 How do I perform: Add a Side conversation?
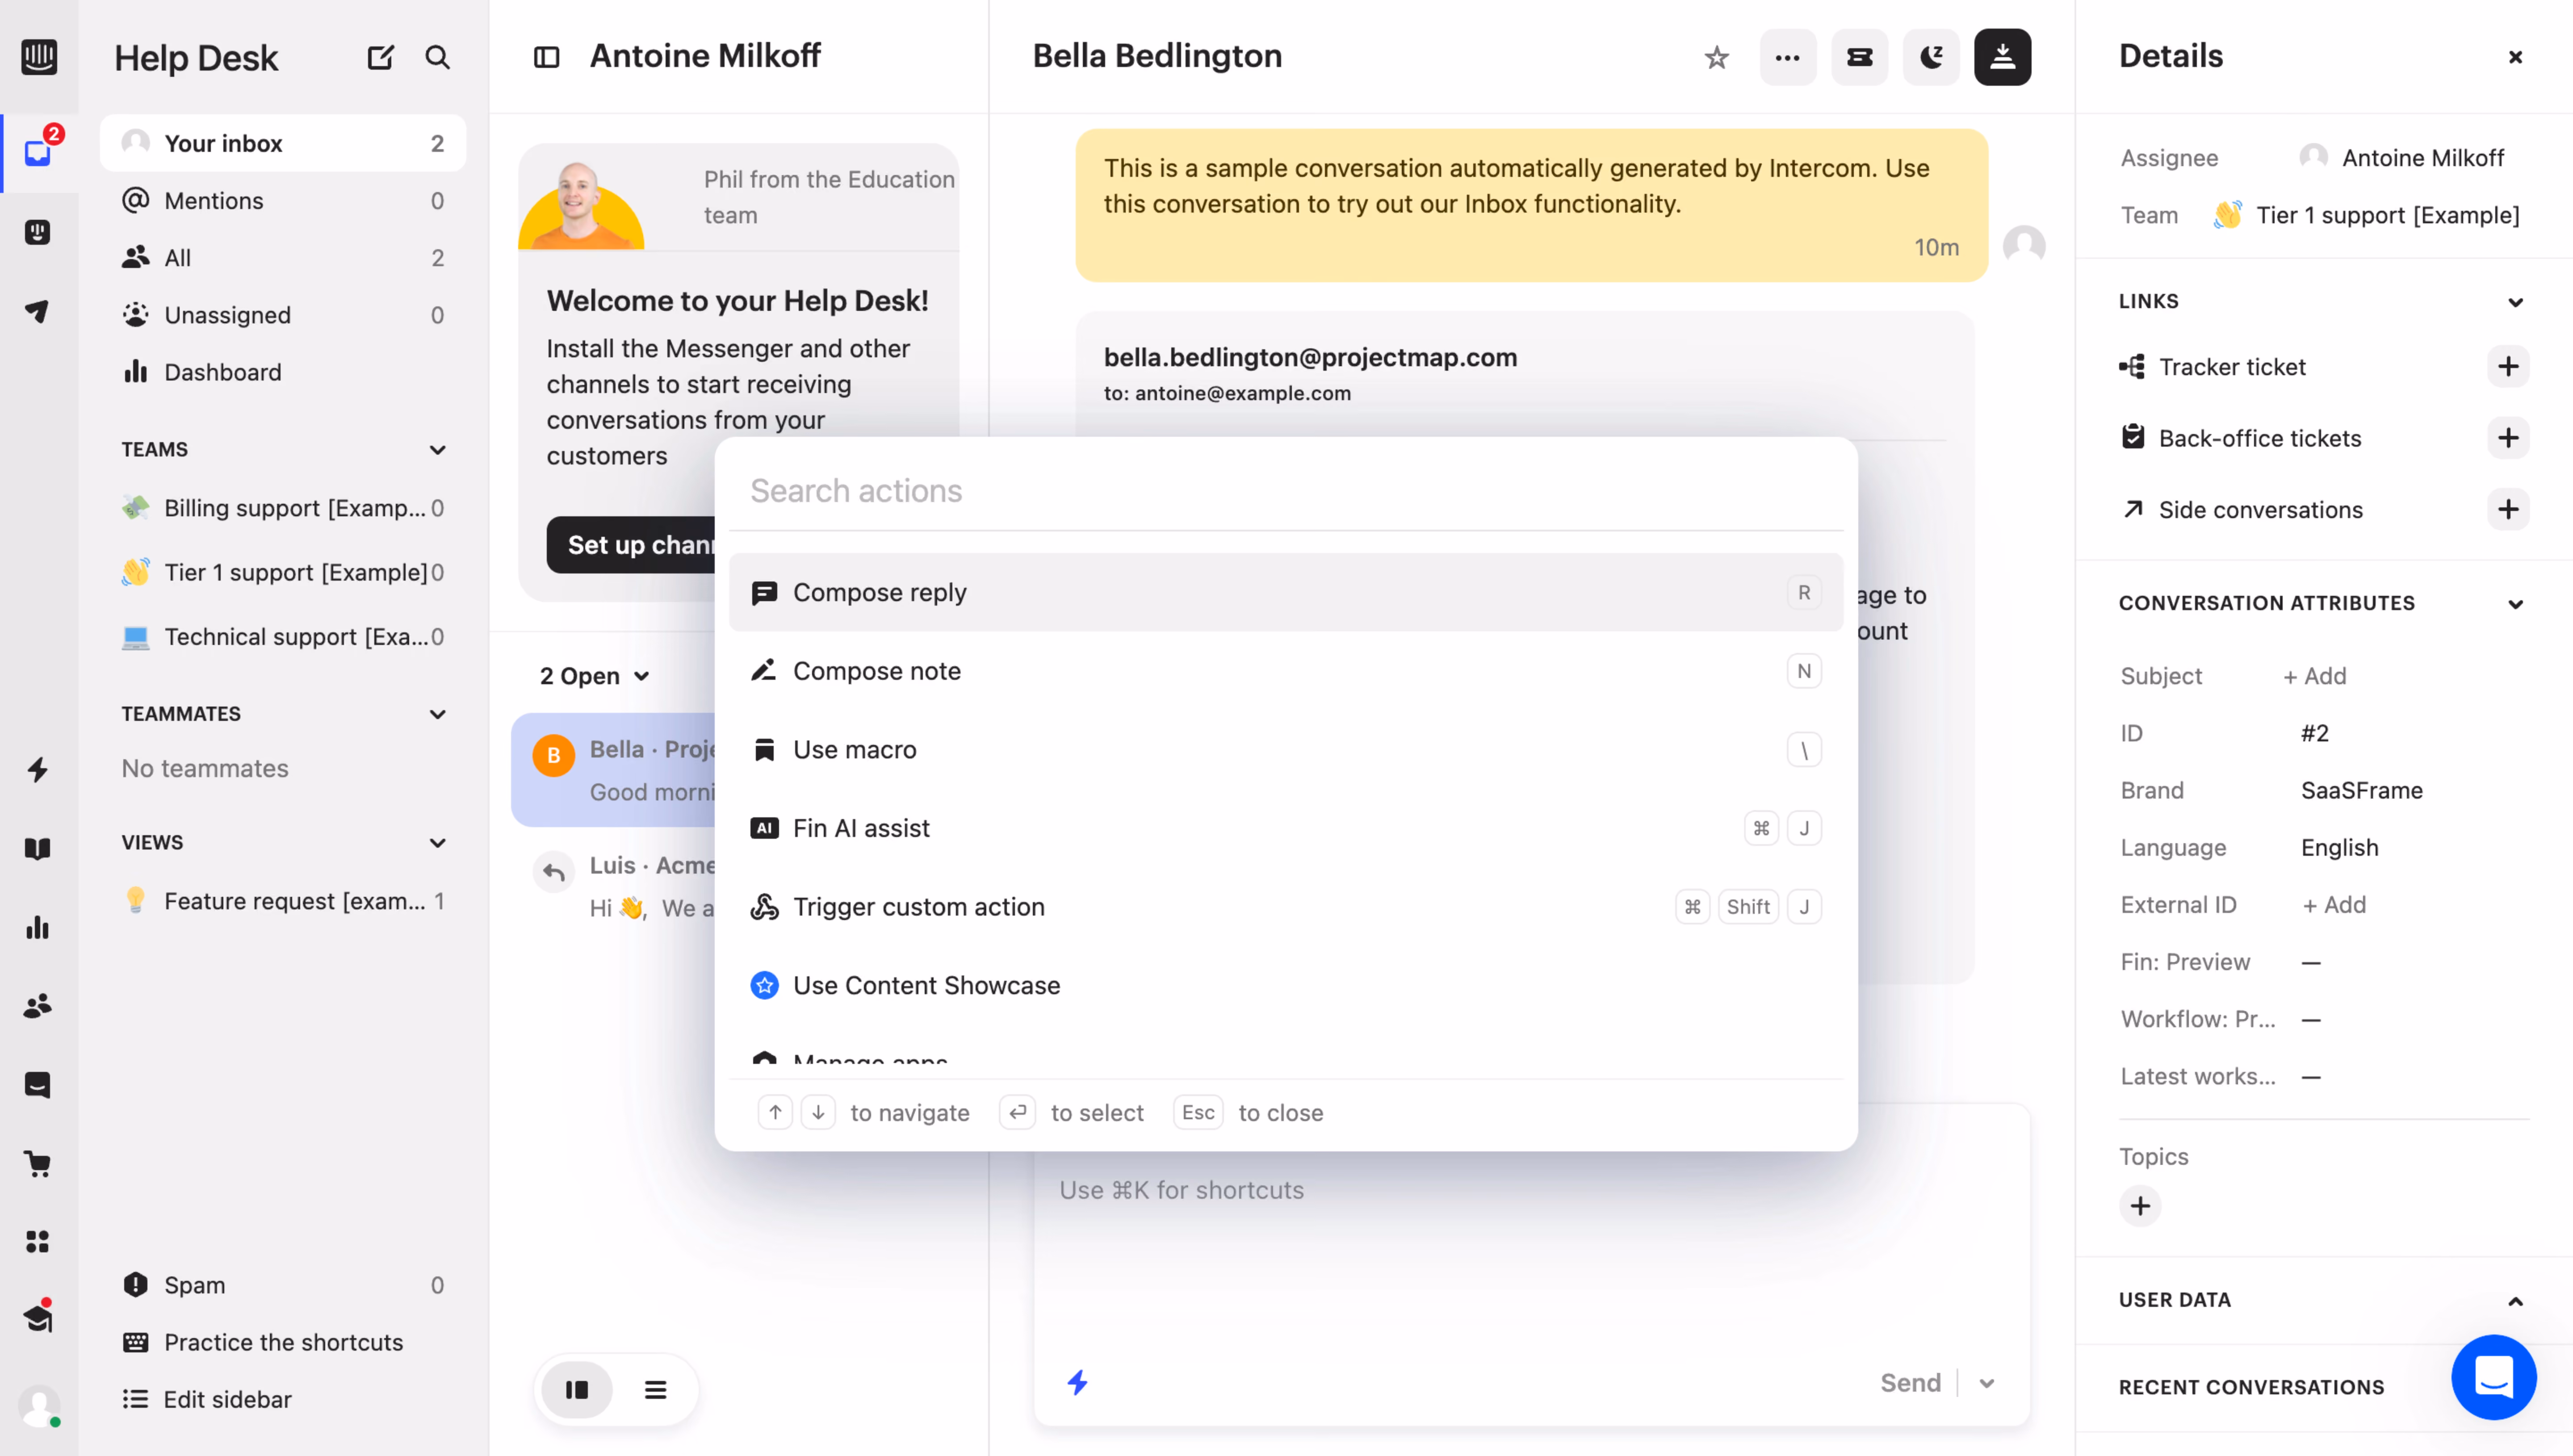2507,510
